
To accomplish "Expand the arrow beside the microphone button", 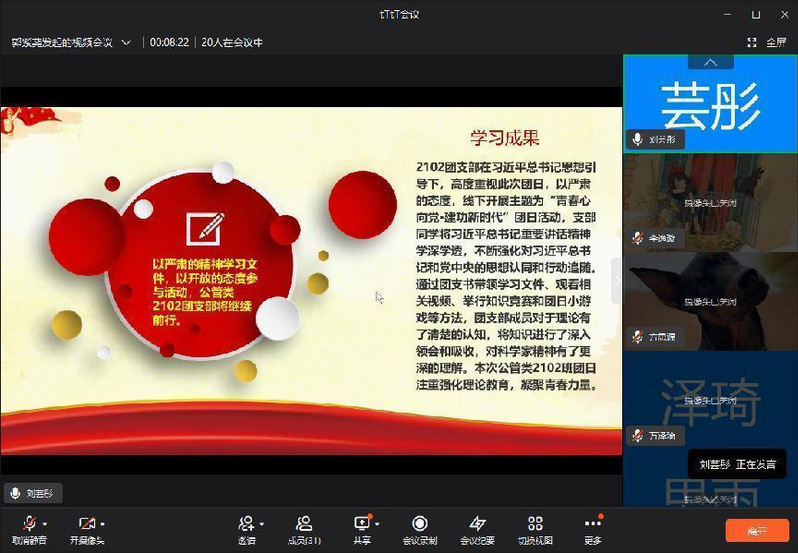I will click(x=45, y=523).
